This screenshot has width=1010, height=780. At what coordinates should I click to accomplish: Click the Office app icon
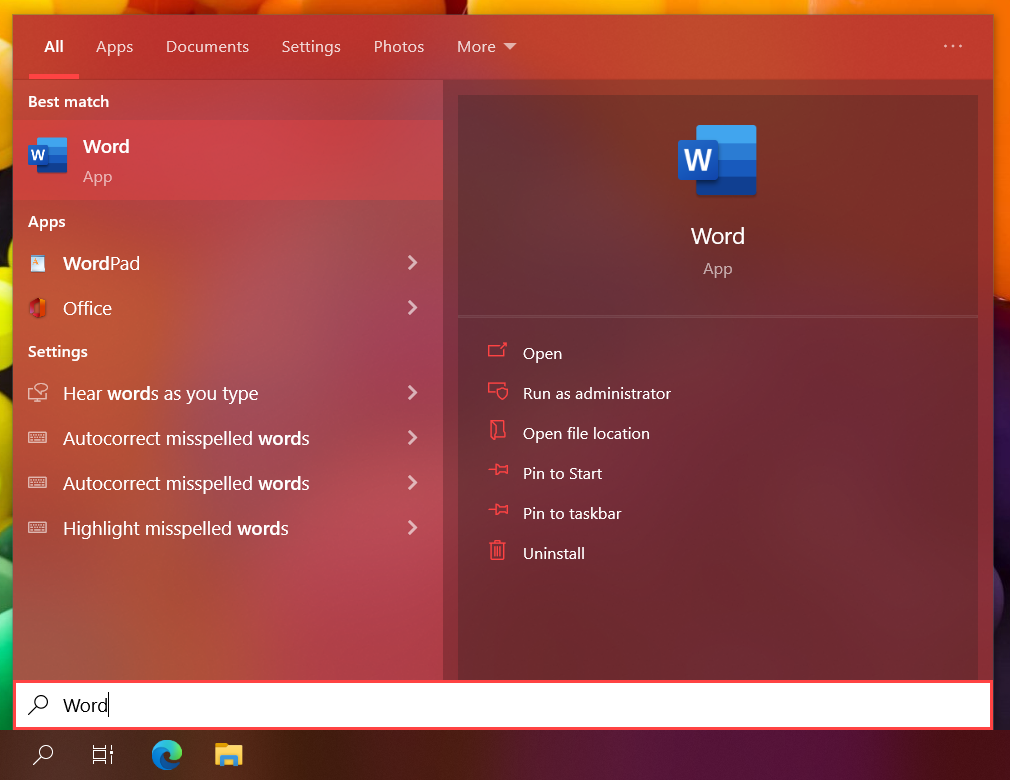(x=38, y=308)
